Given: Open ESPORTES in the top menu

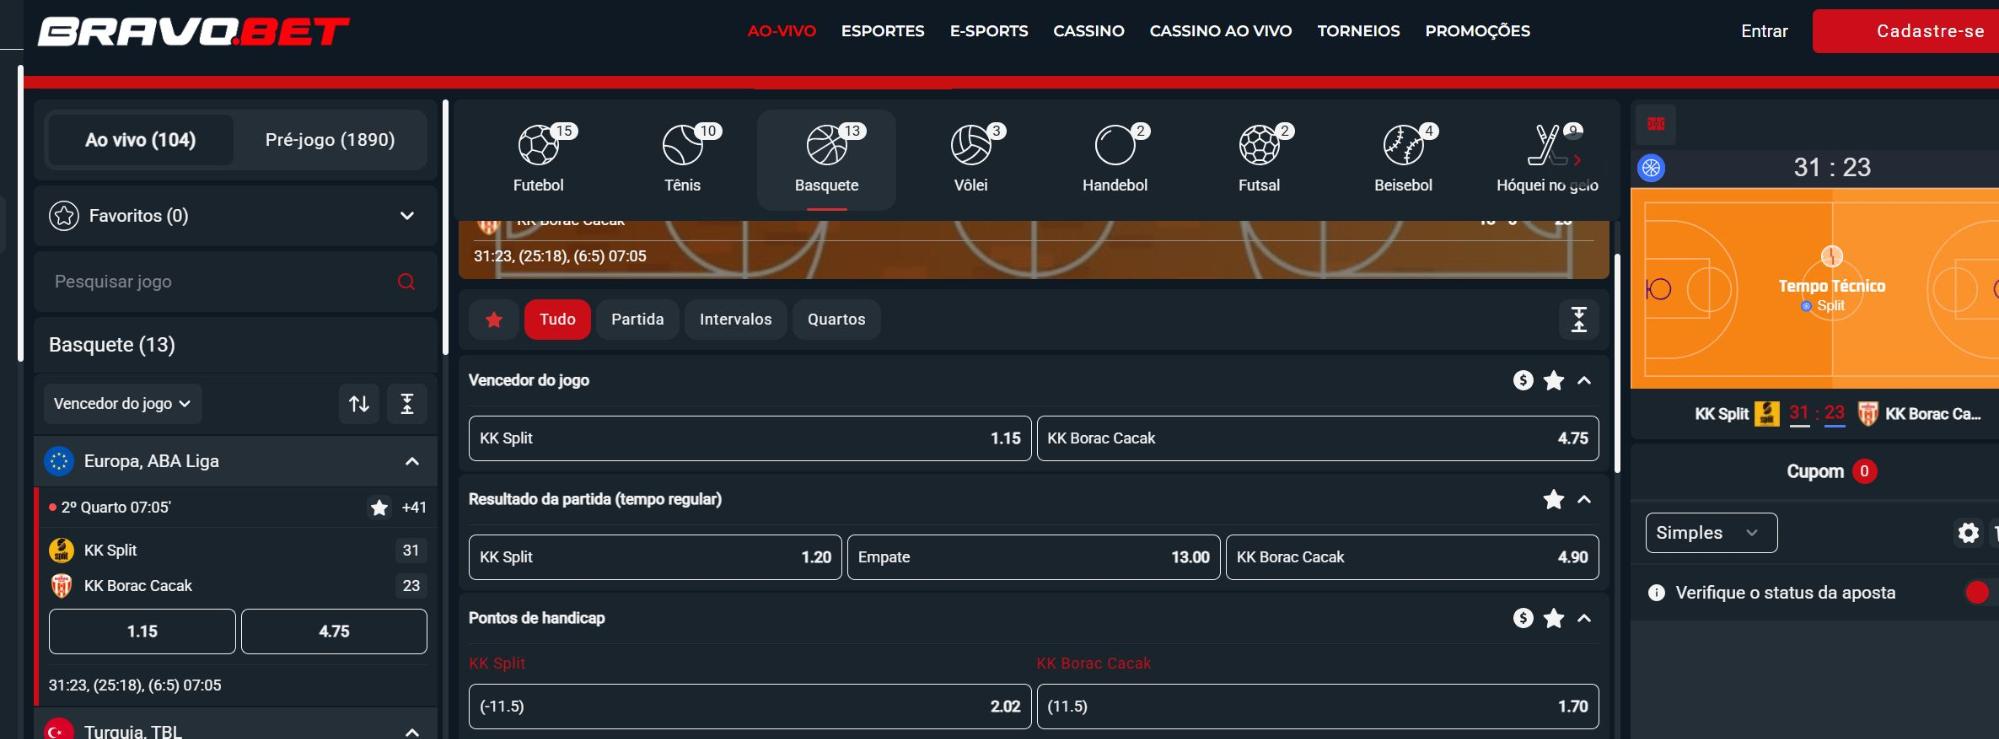Looking at the screenshot, I should [x=883, y=31].
